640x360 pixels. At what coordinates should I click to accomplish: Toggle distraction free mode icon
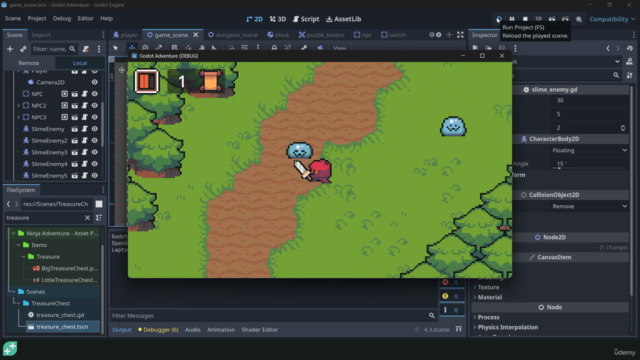click(460, 35)
